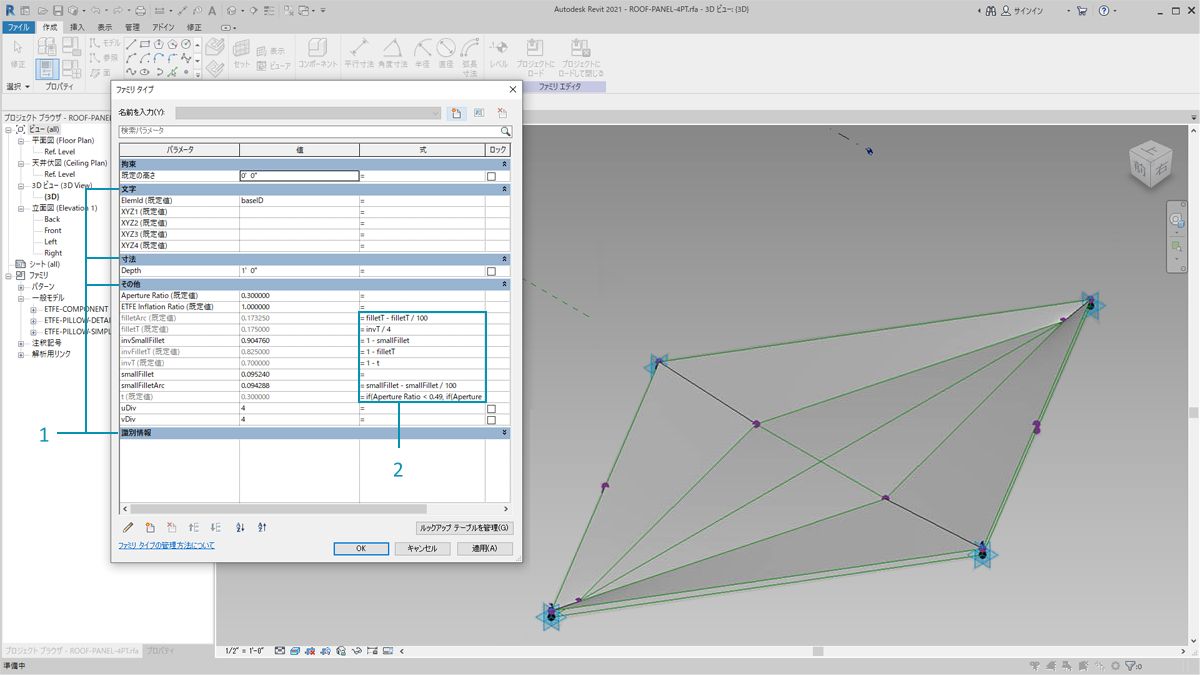Switch to the 表示 ribbon tab

105,27
